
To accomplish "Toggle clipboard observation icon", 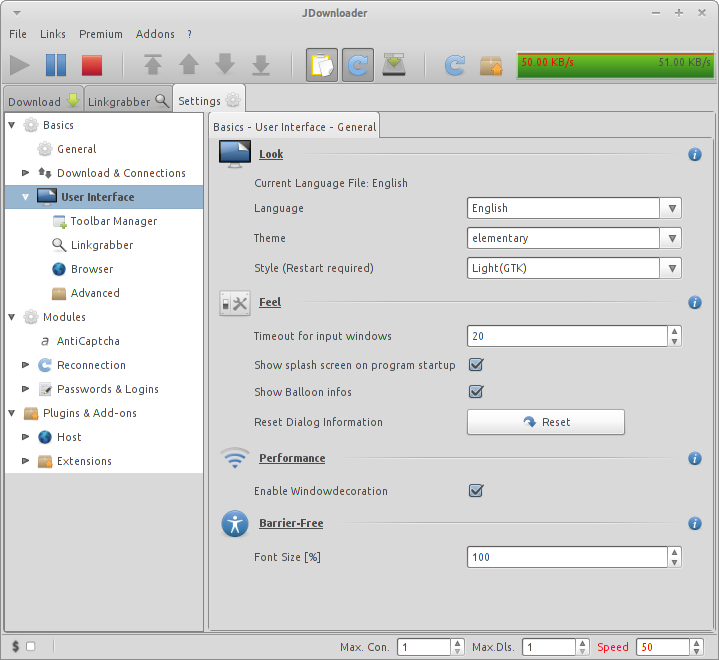I will (322, 65).
